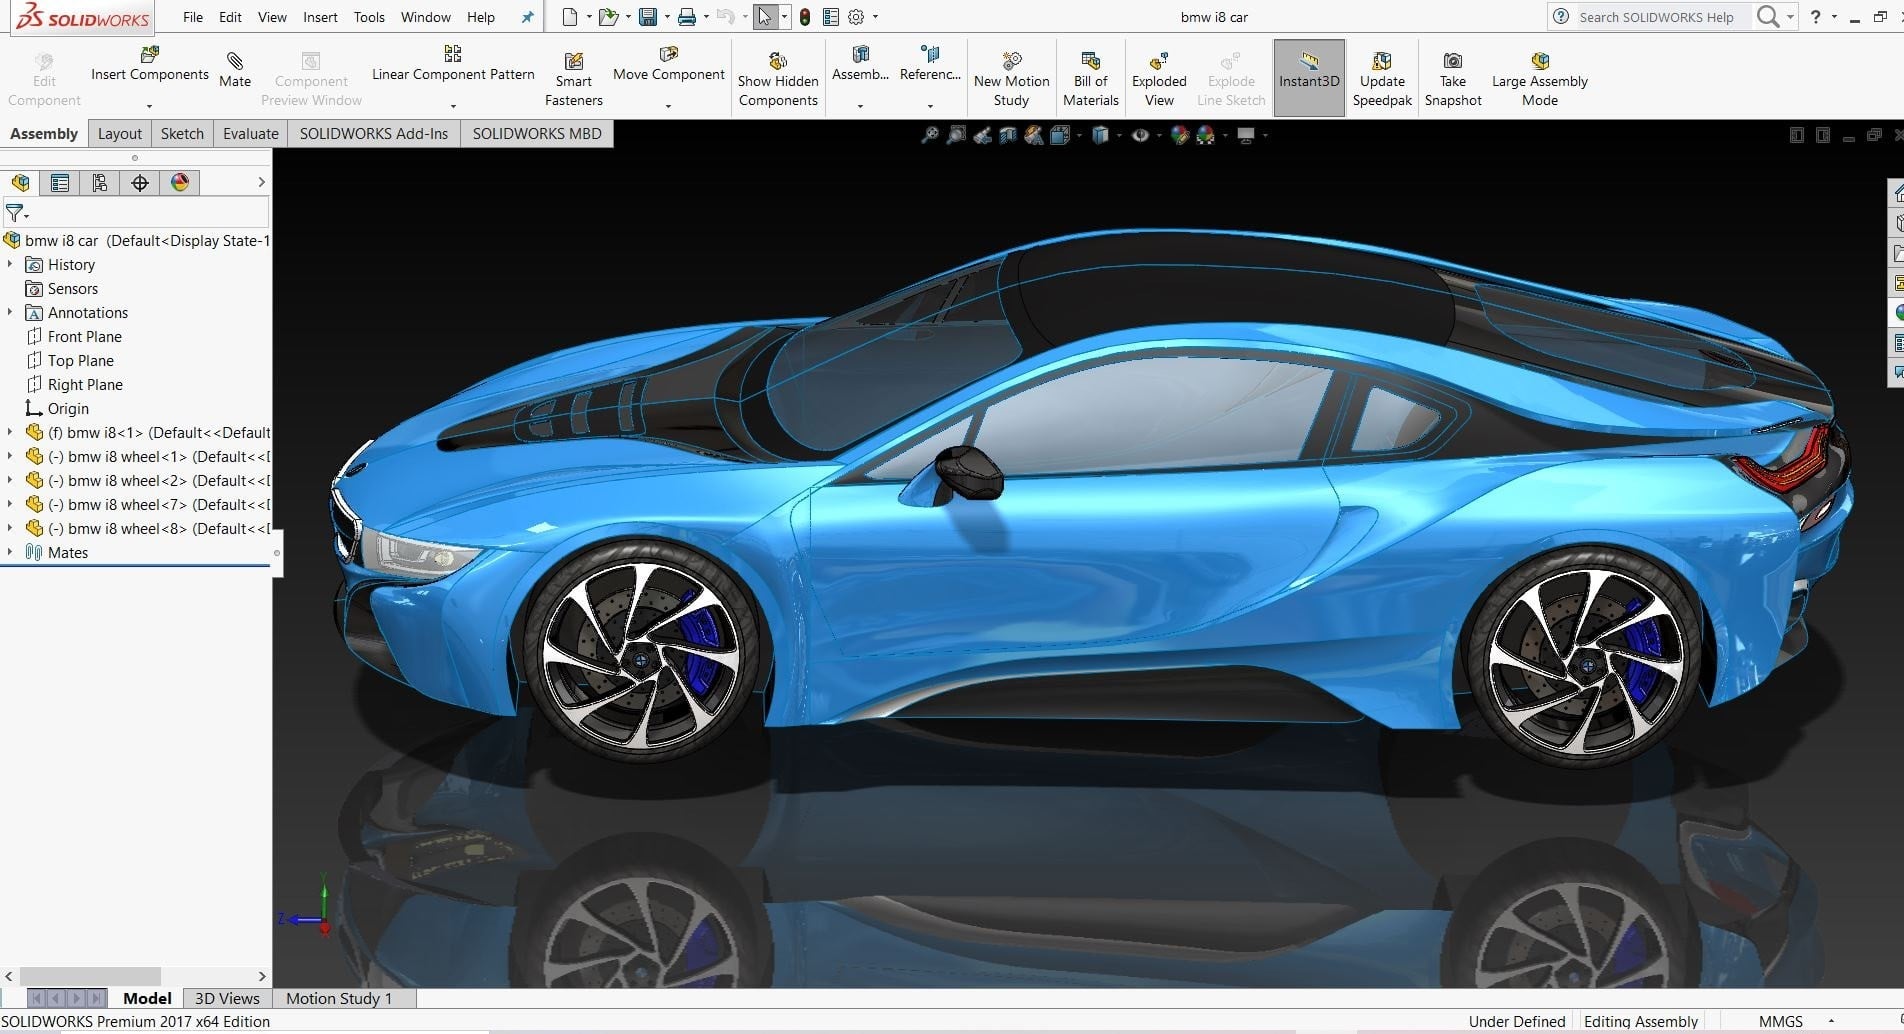
Task: Open the File menu
Action: click(193, 17)
